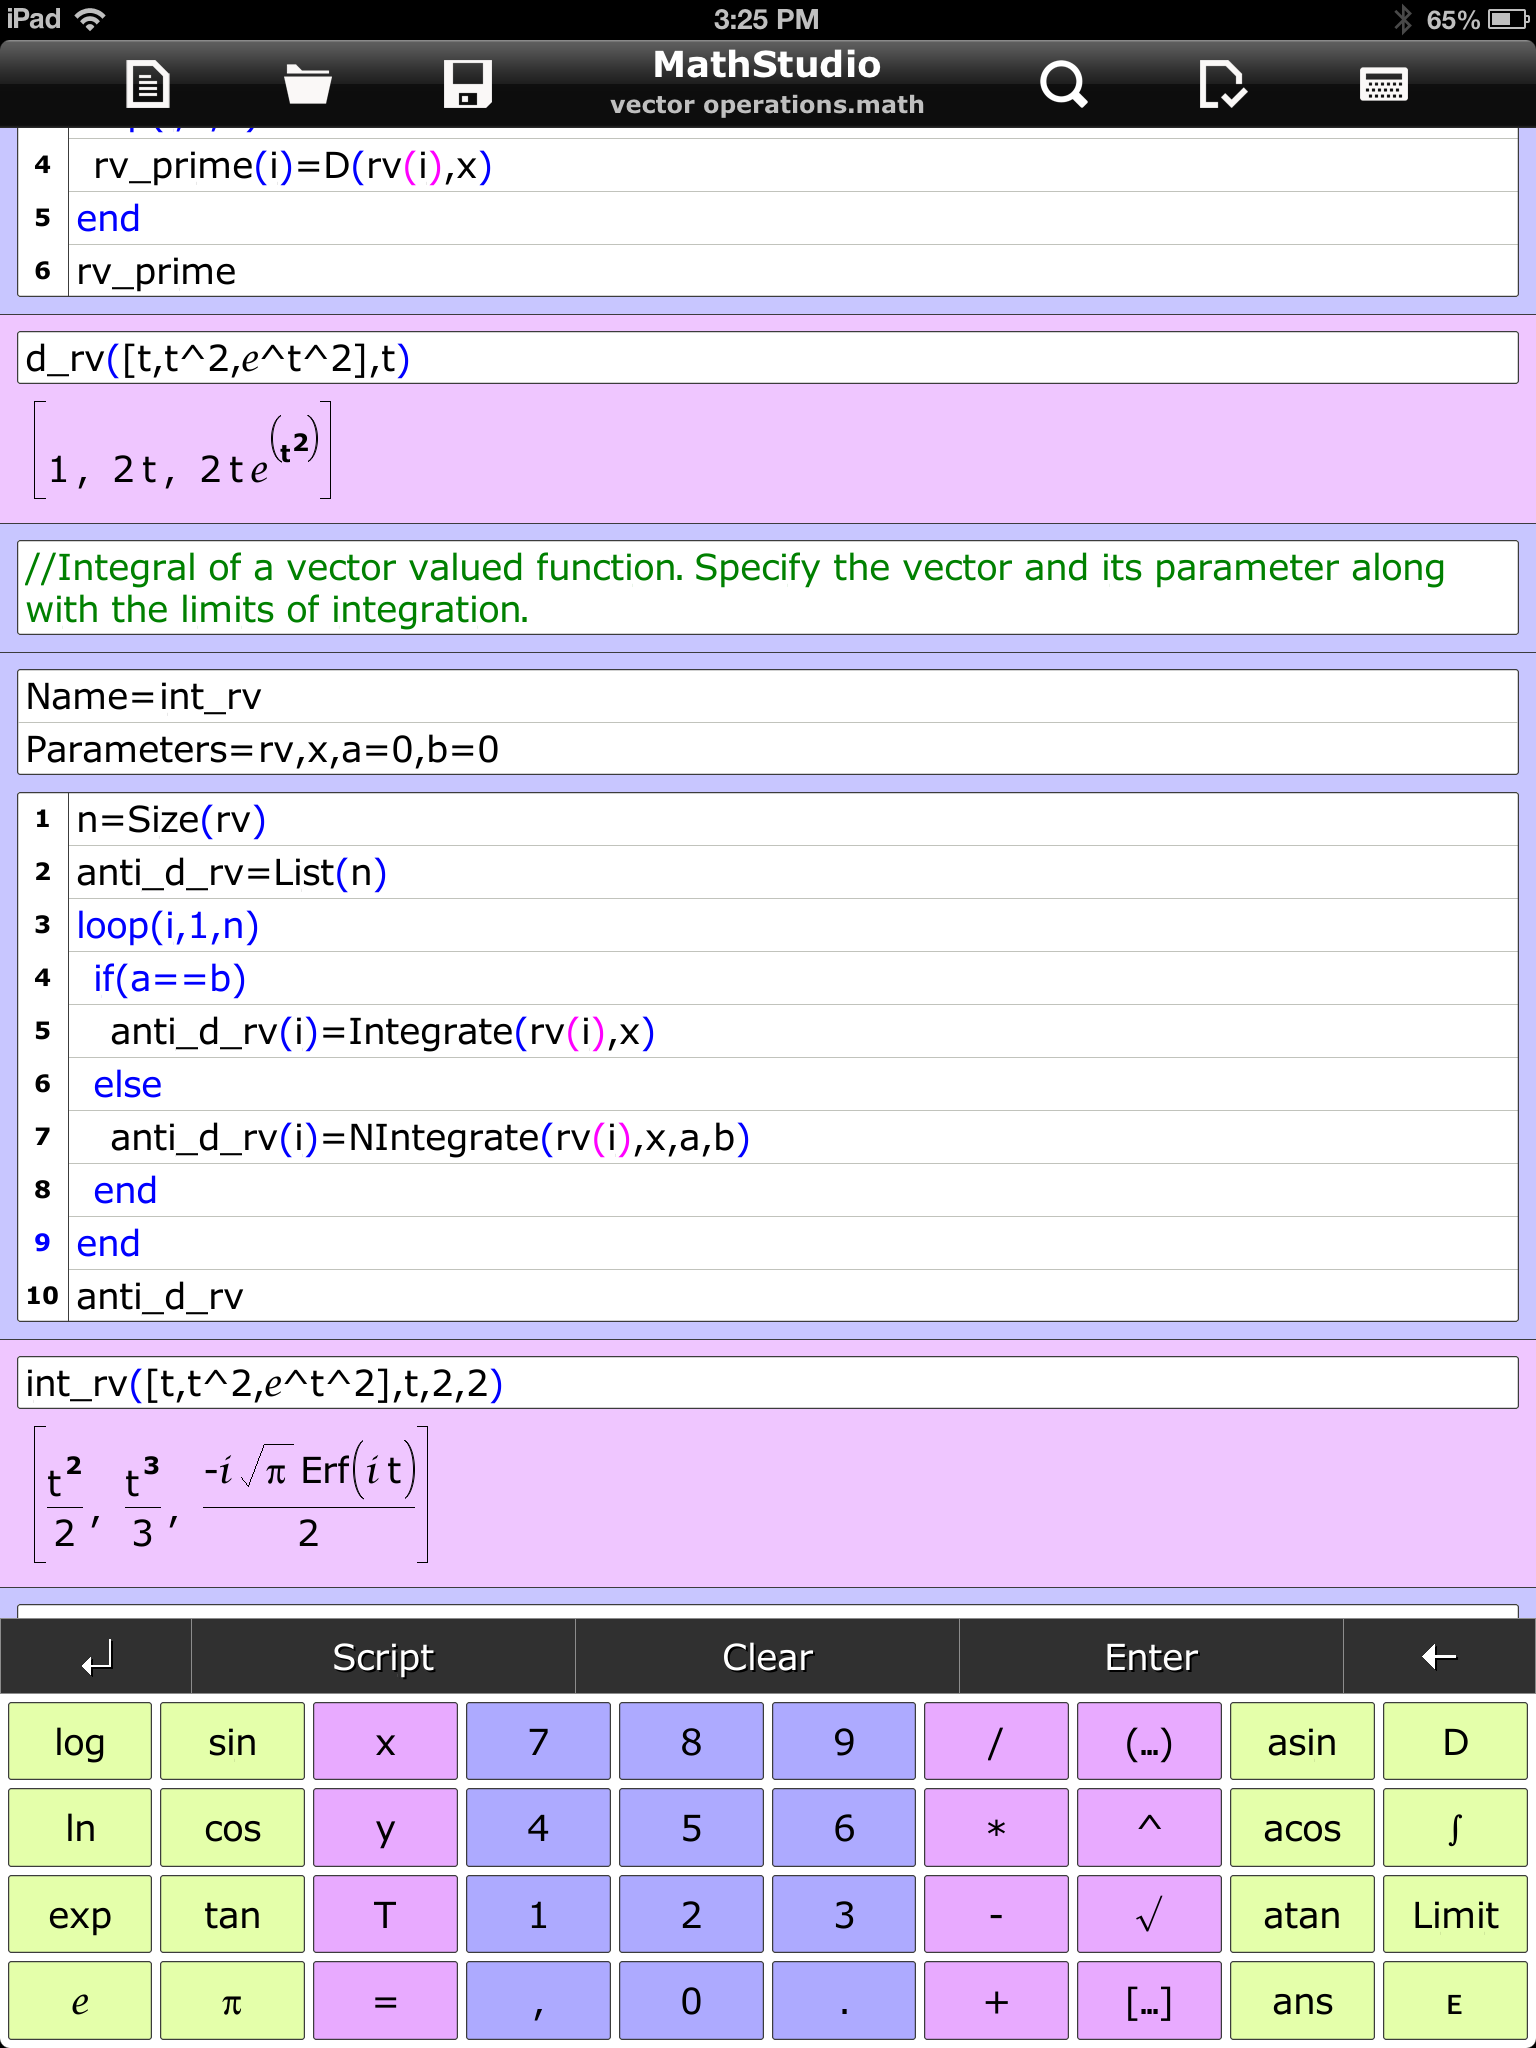Tap the new document icon
This screenshot has height=2048, width=1536.
pyautogui.click(x=148, y=84)
